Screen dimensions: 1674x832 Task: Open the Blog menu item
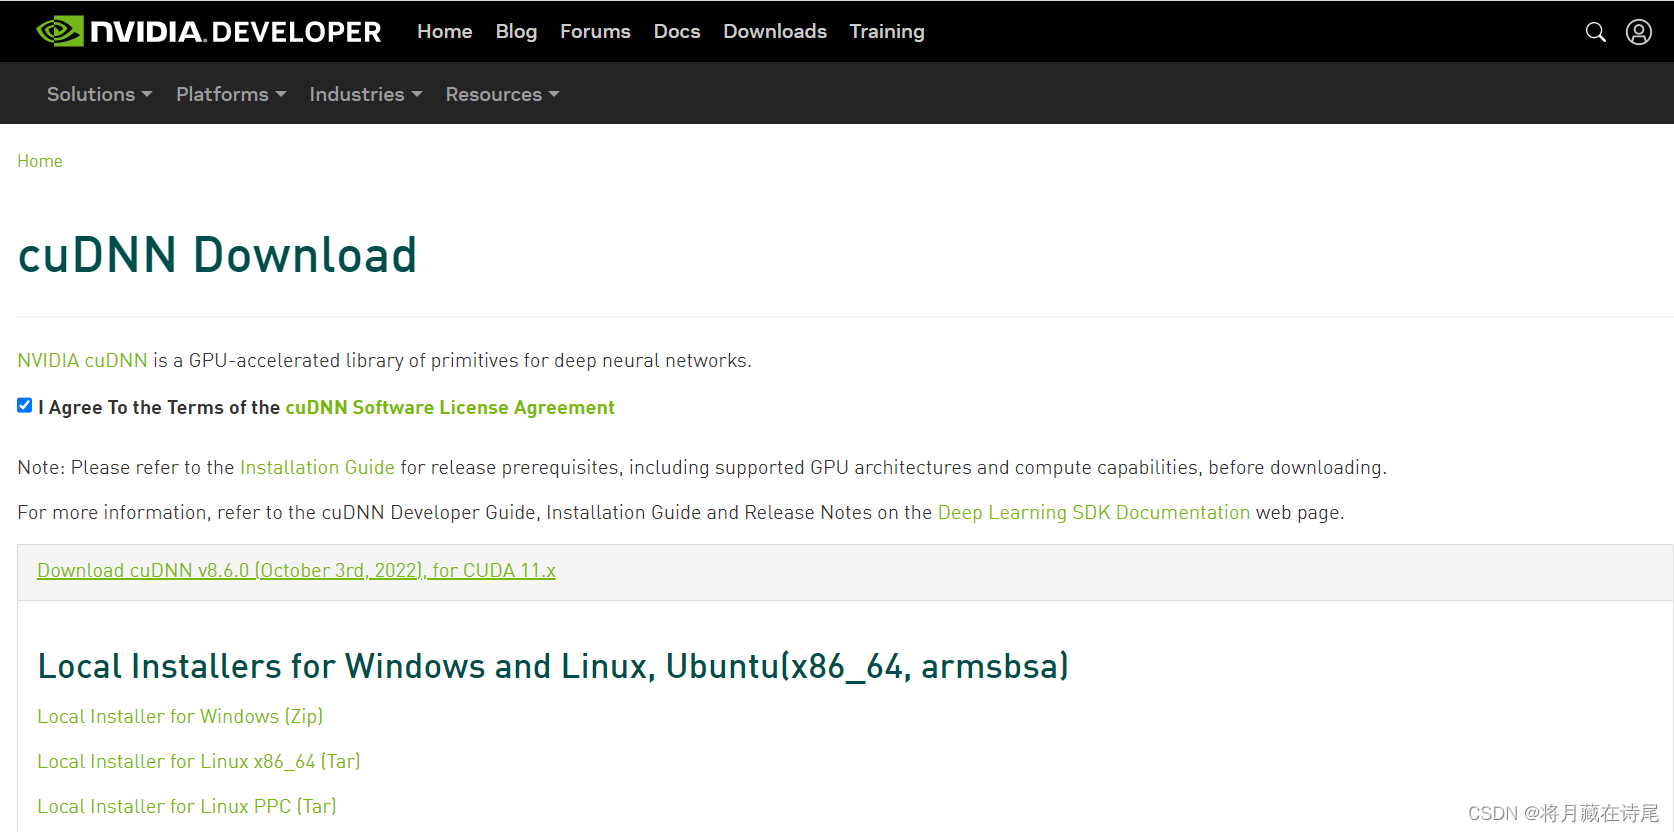(x=516, y=31)
